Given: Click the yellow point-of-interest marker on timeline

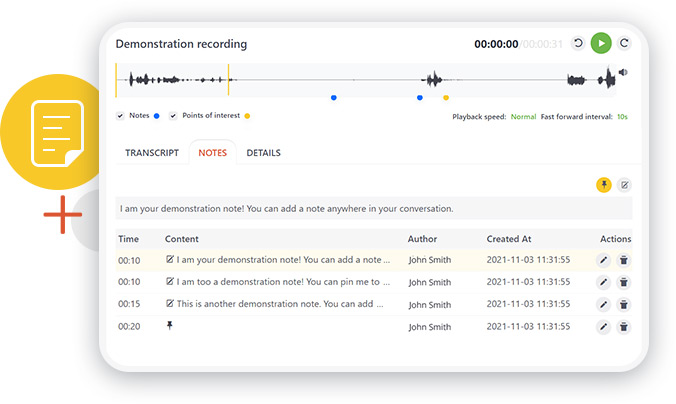Looking at the screenshot, I should click(x=446, y=98).
